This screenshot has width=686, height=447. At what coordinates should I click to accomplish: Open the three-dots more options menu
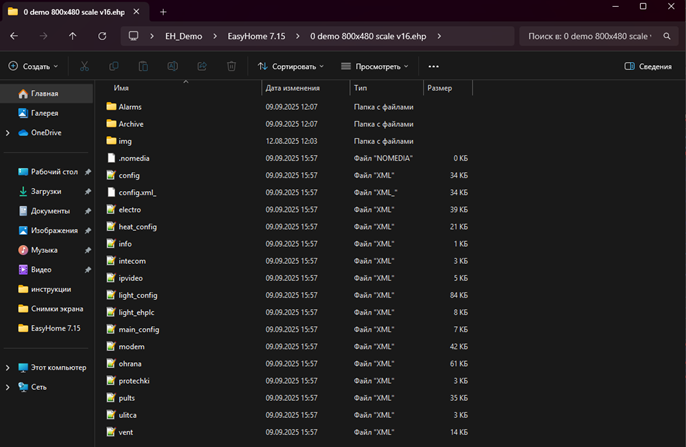tap(433, 66)
